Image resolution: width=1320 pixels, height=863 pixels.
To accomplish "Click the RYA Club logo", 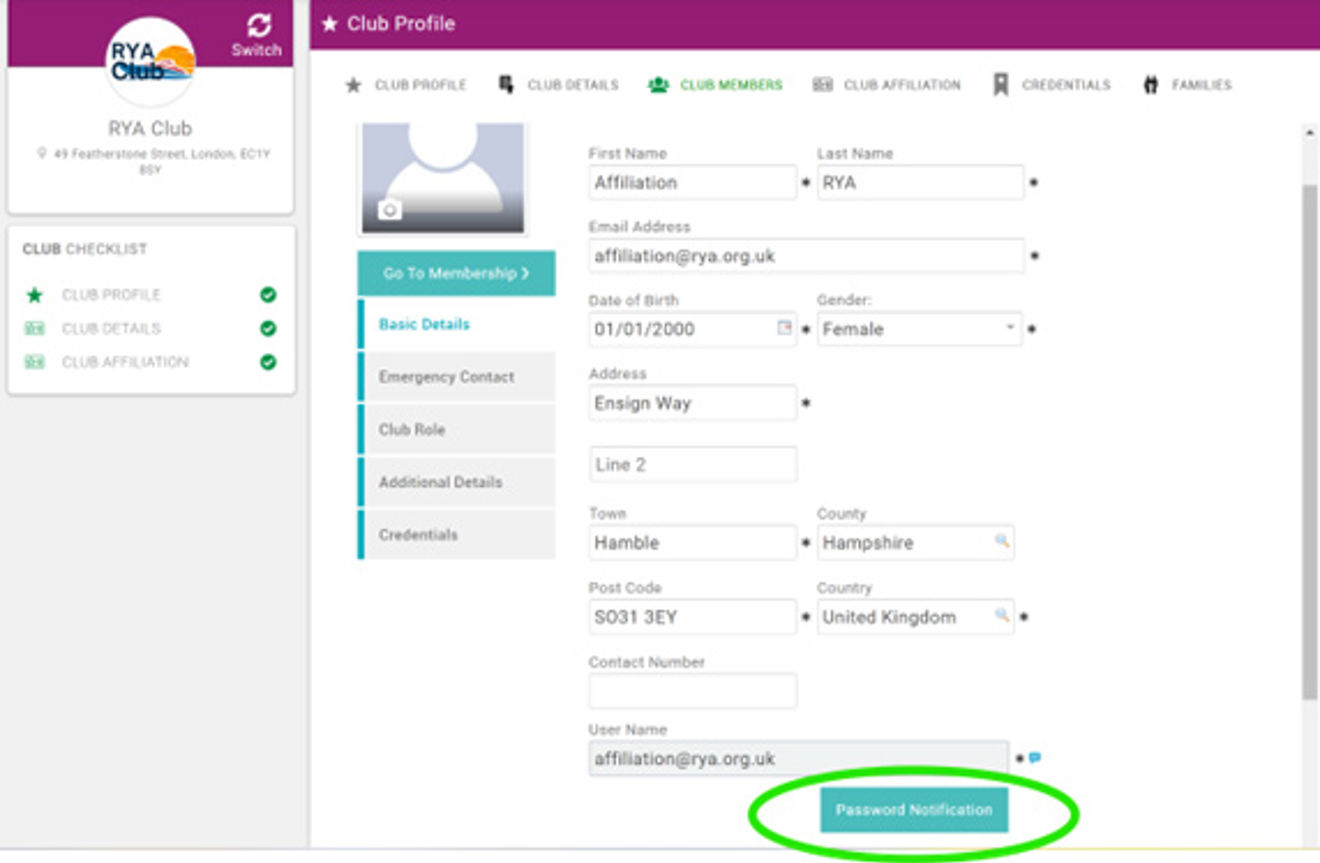I will click(150, 62).
